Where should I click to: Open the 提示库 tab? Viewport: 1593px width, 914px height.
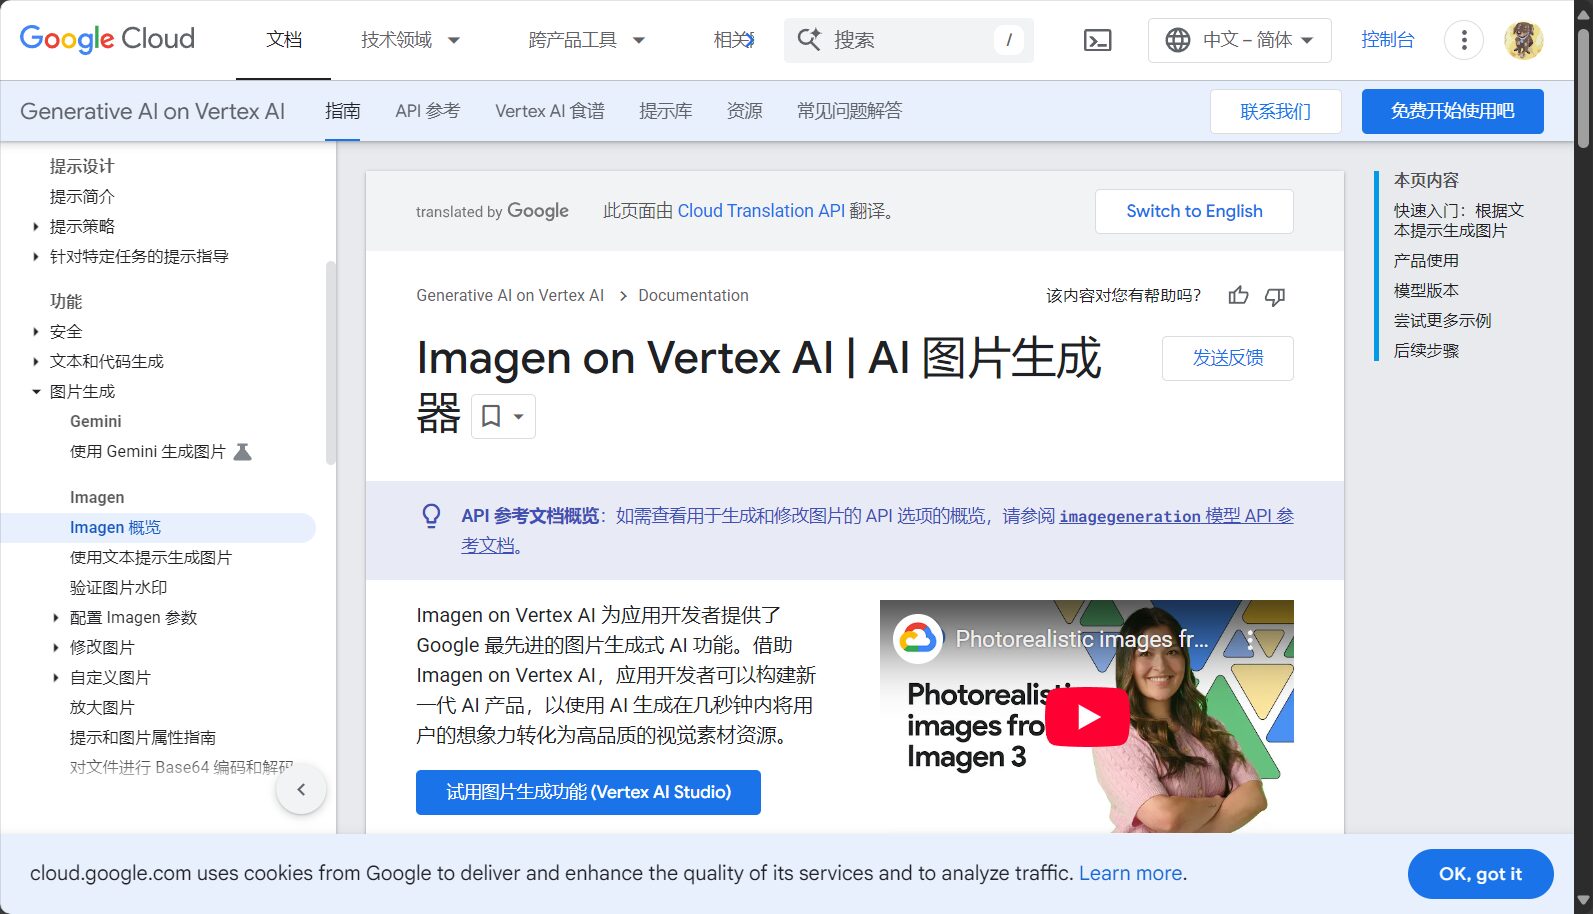666,111
